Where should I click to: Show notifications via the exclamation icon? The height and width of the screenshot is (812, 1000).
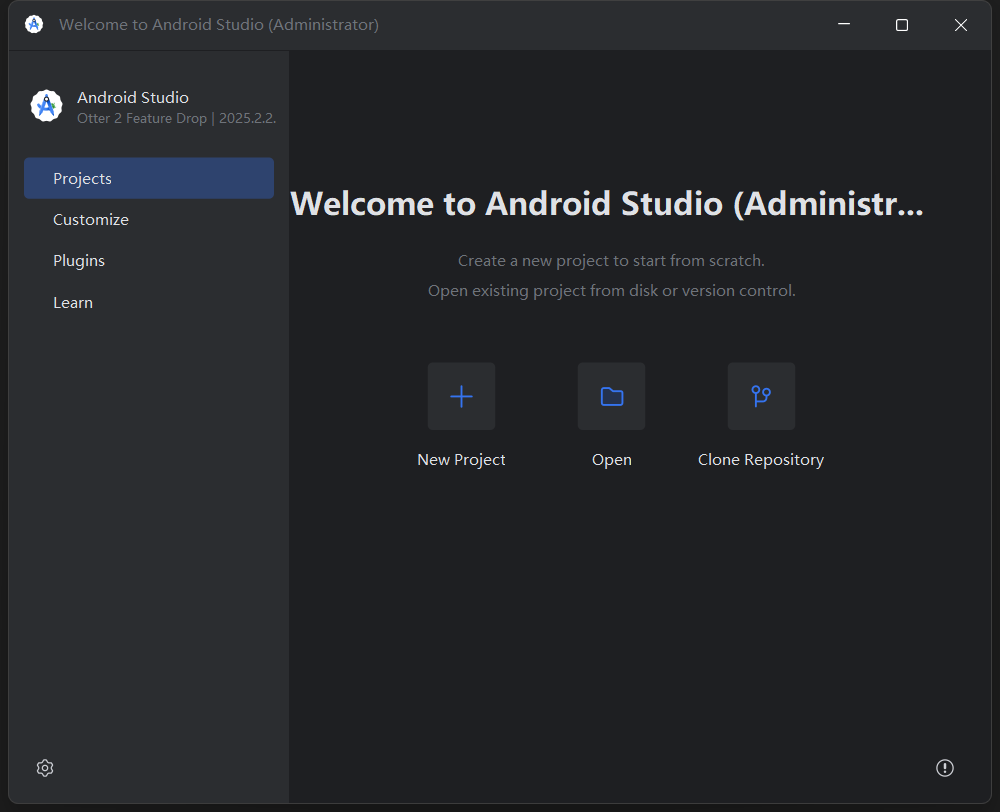[x=944, y=768]
